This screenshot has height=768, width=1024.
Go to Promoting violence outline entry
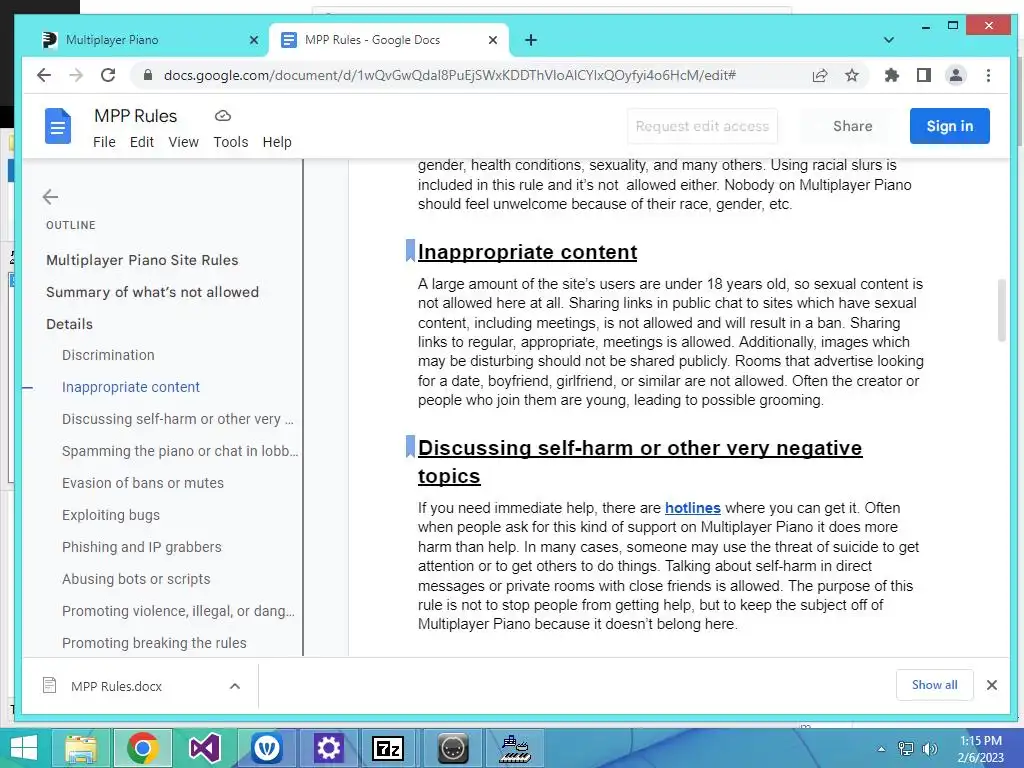coord(178,611)
